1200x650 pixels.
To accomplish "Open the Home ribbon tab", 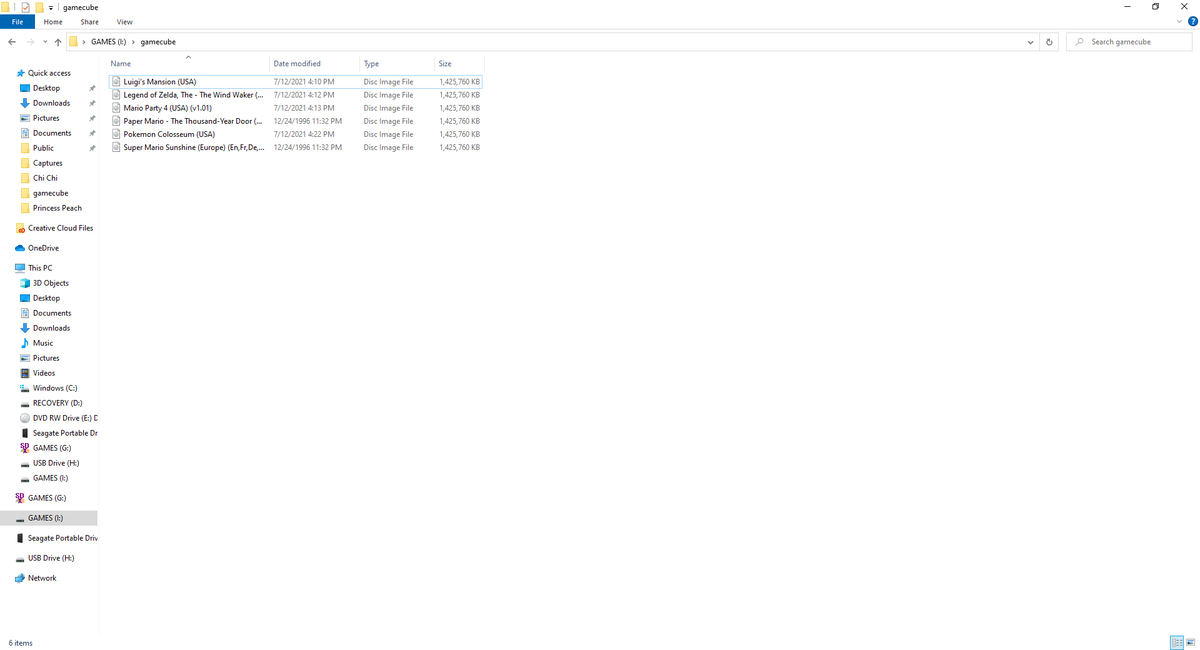I will pos(53,22).
